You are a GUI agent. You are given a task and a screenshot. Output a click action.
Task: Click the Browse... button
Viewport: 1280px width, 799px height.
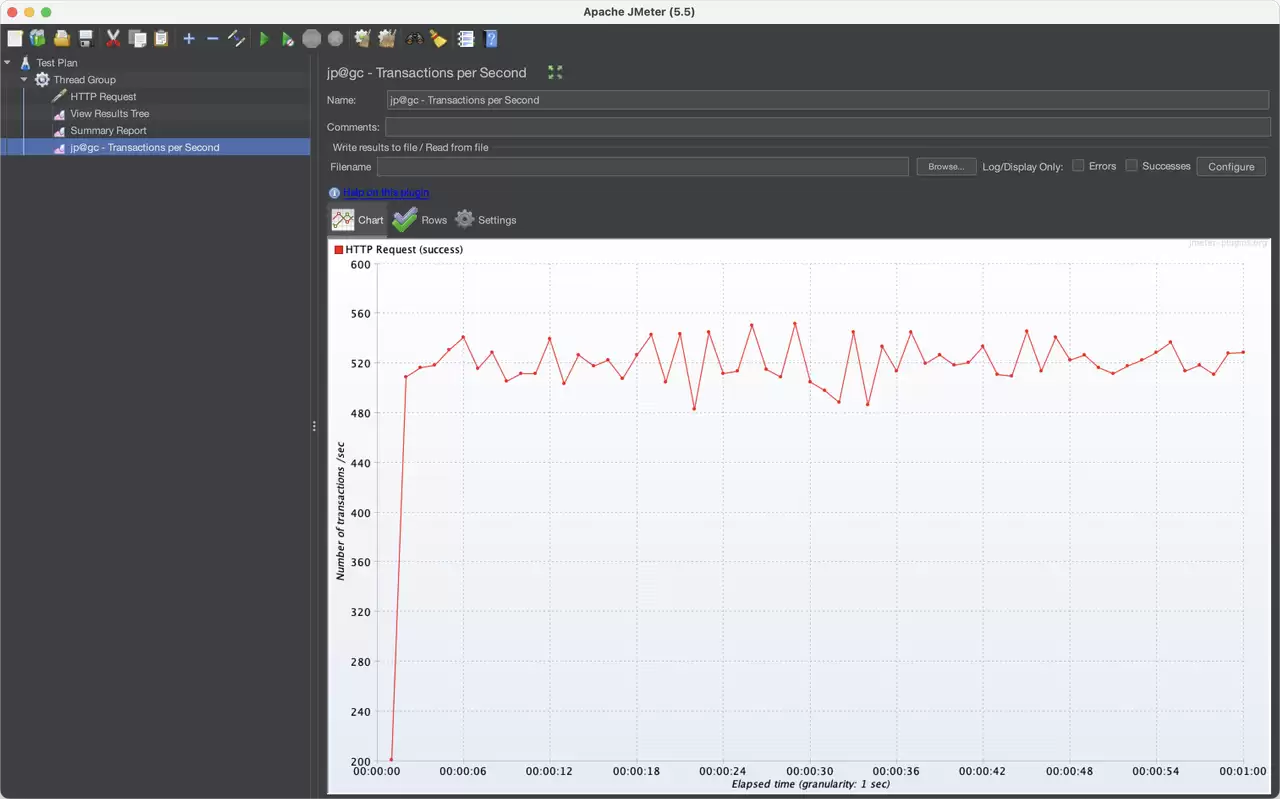click(x=946, y=167)
